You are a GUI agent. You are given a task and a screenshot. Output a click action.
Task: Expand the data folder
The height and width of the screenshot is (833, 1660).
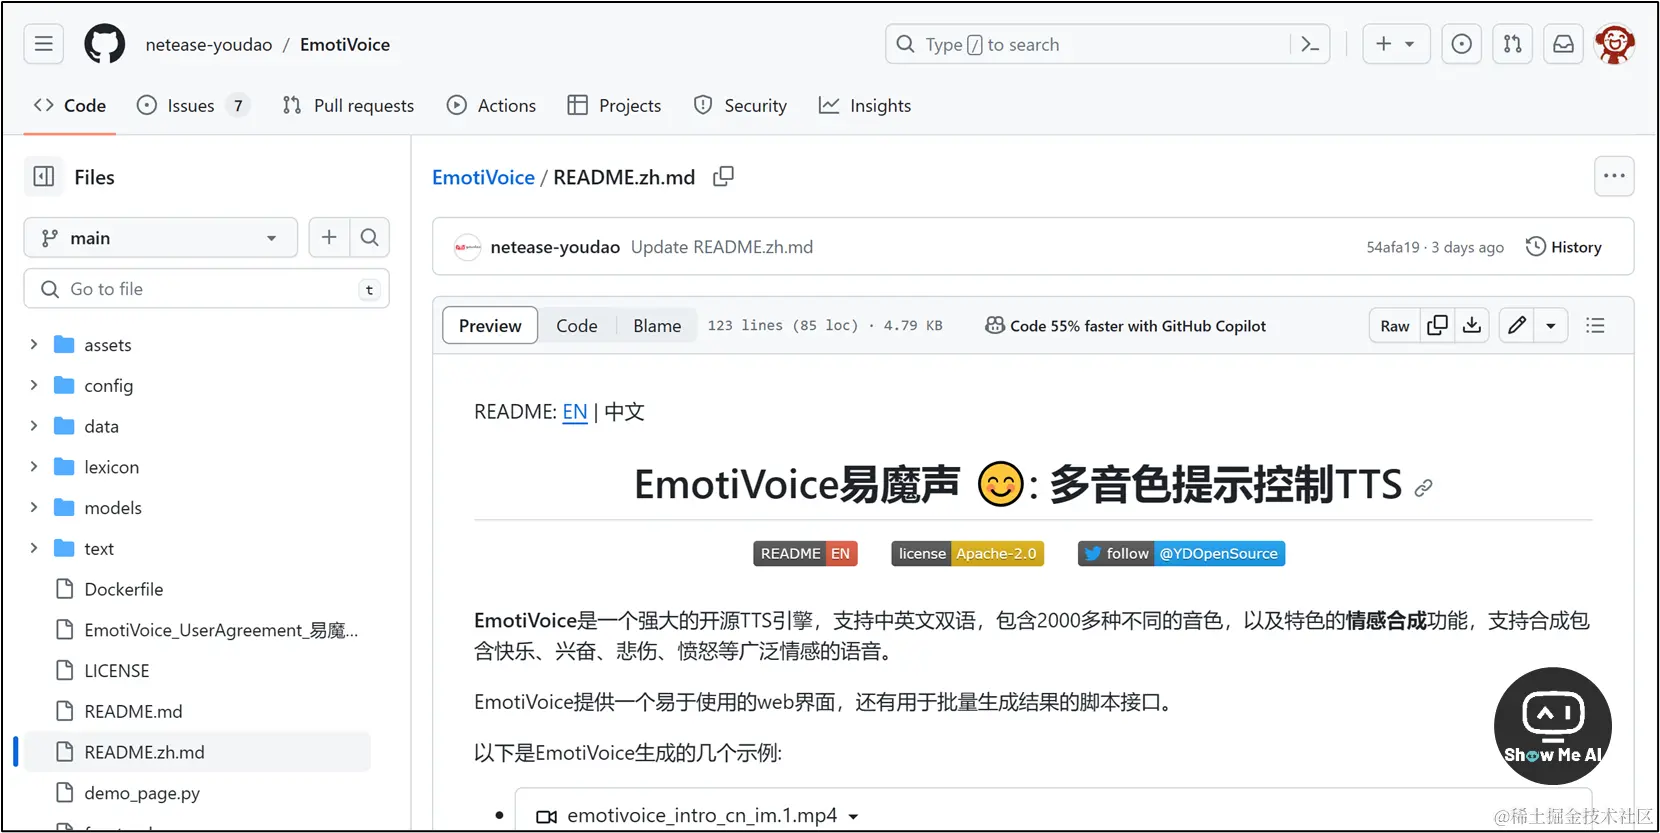[x=34, y=426]
